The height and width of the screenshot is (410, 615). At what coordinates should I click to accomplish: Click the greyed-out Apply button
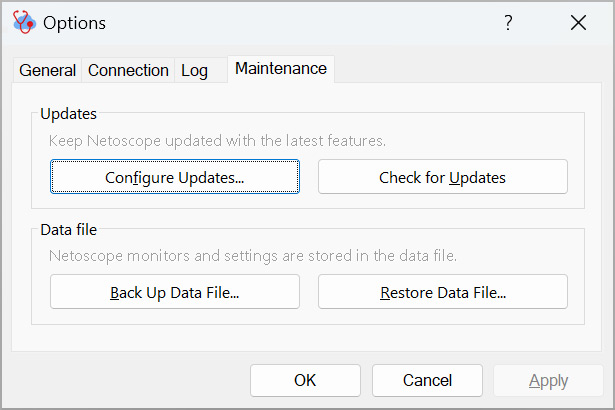[548, 380]
